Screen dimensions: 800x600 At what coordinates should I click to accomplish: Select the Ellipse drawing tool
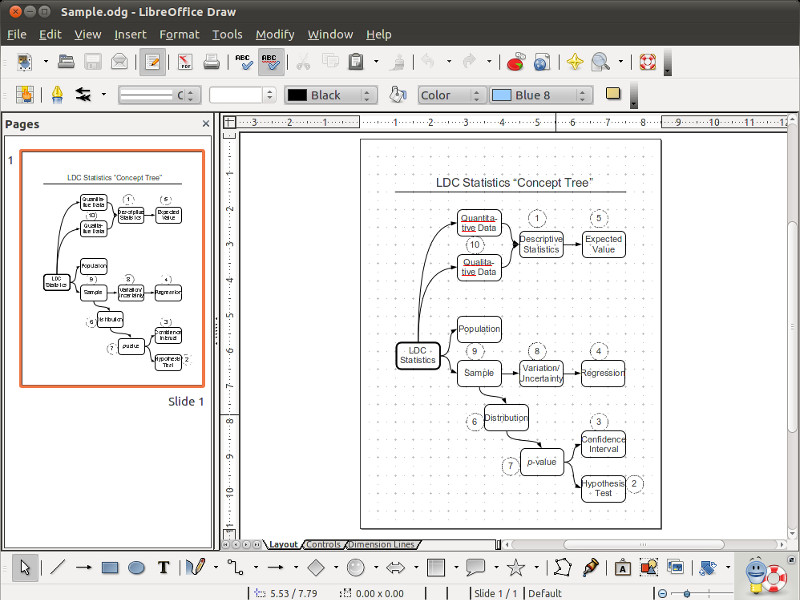[136, 568]
